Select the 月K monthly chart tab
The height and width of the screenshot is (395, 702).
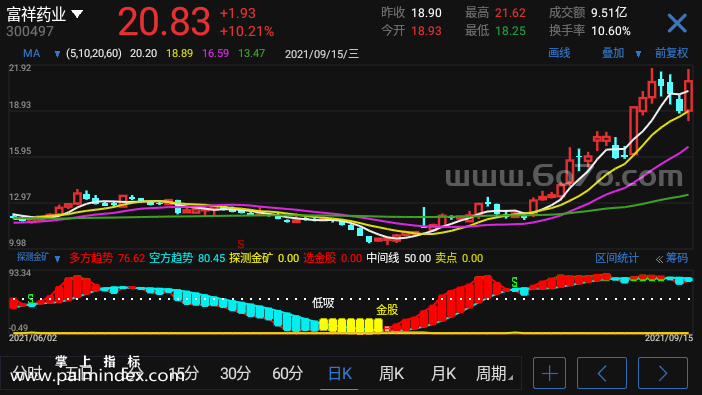click(443, 373)
